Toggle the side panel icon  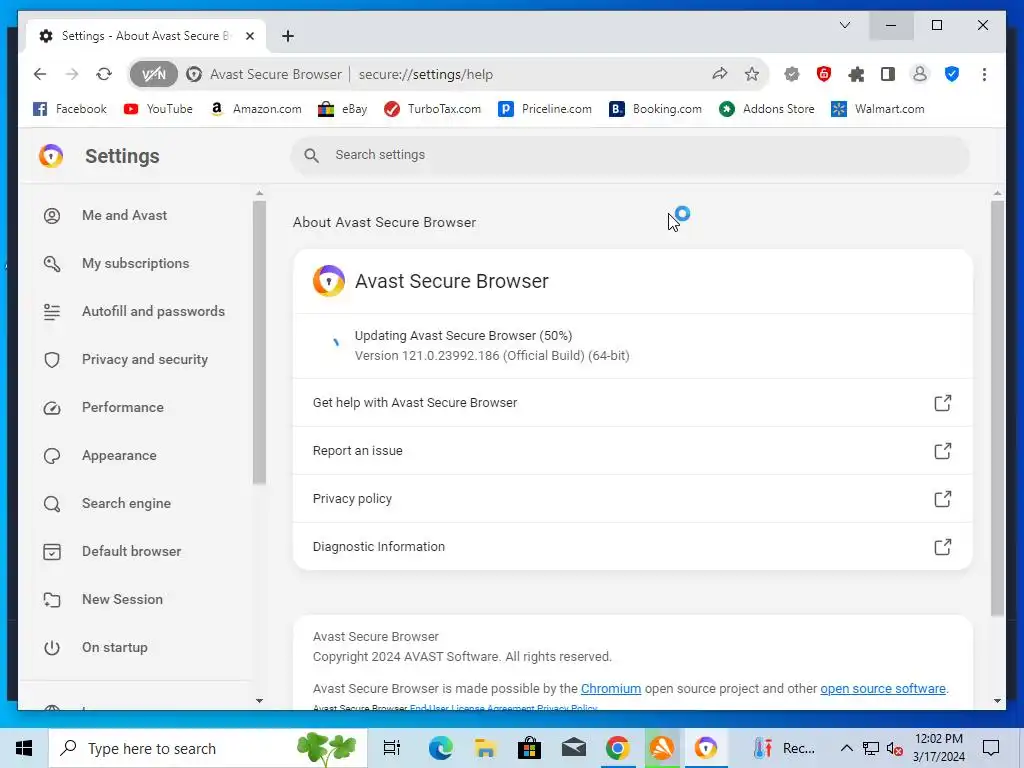pos(888,74)
